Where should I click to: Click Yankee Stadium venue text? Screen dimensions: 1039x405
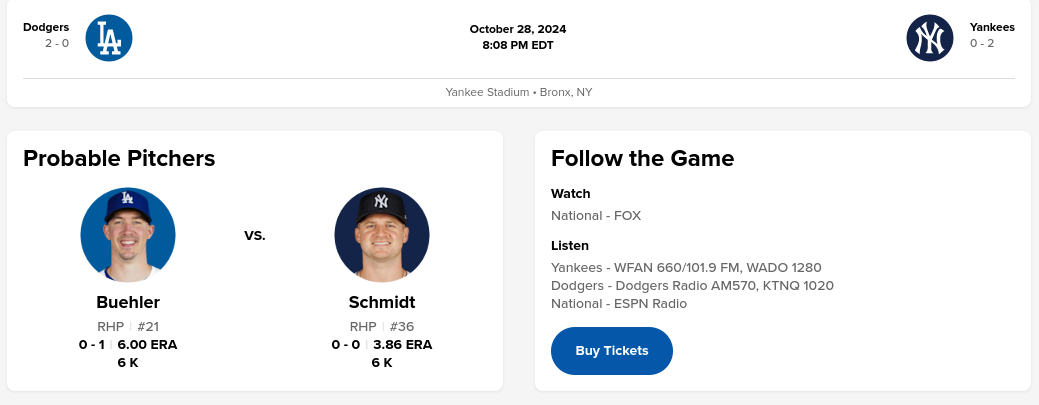(x=487, y=92)
